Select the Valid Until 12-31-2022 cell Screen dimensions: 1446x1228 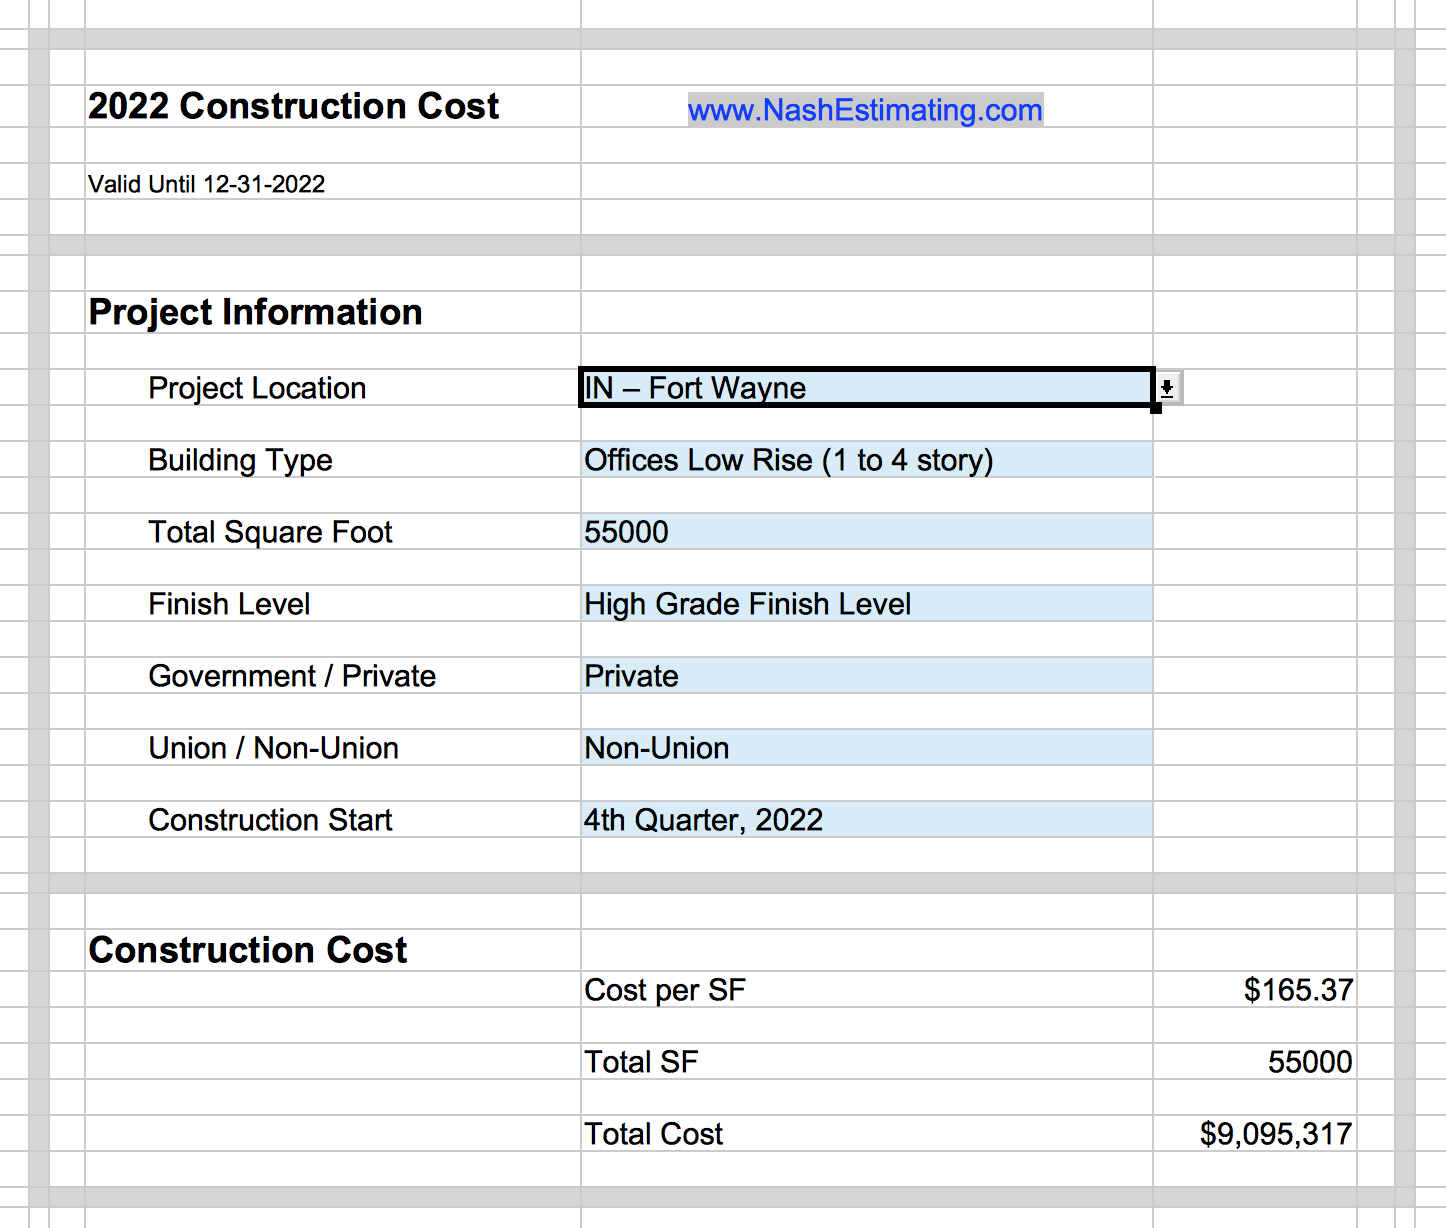click(x=207, y=184)
